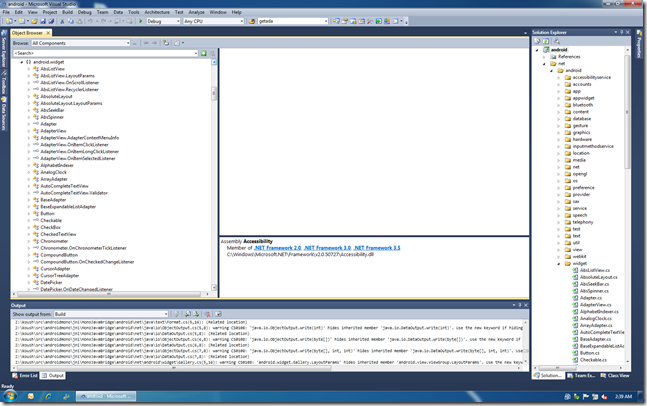This screenshot has width=647, height=406.
Task: Open the Windows Start menu
Action: point(9,397)
